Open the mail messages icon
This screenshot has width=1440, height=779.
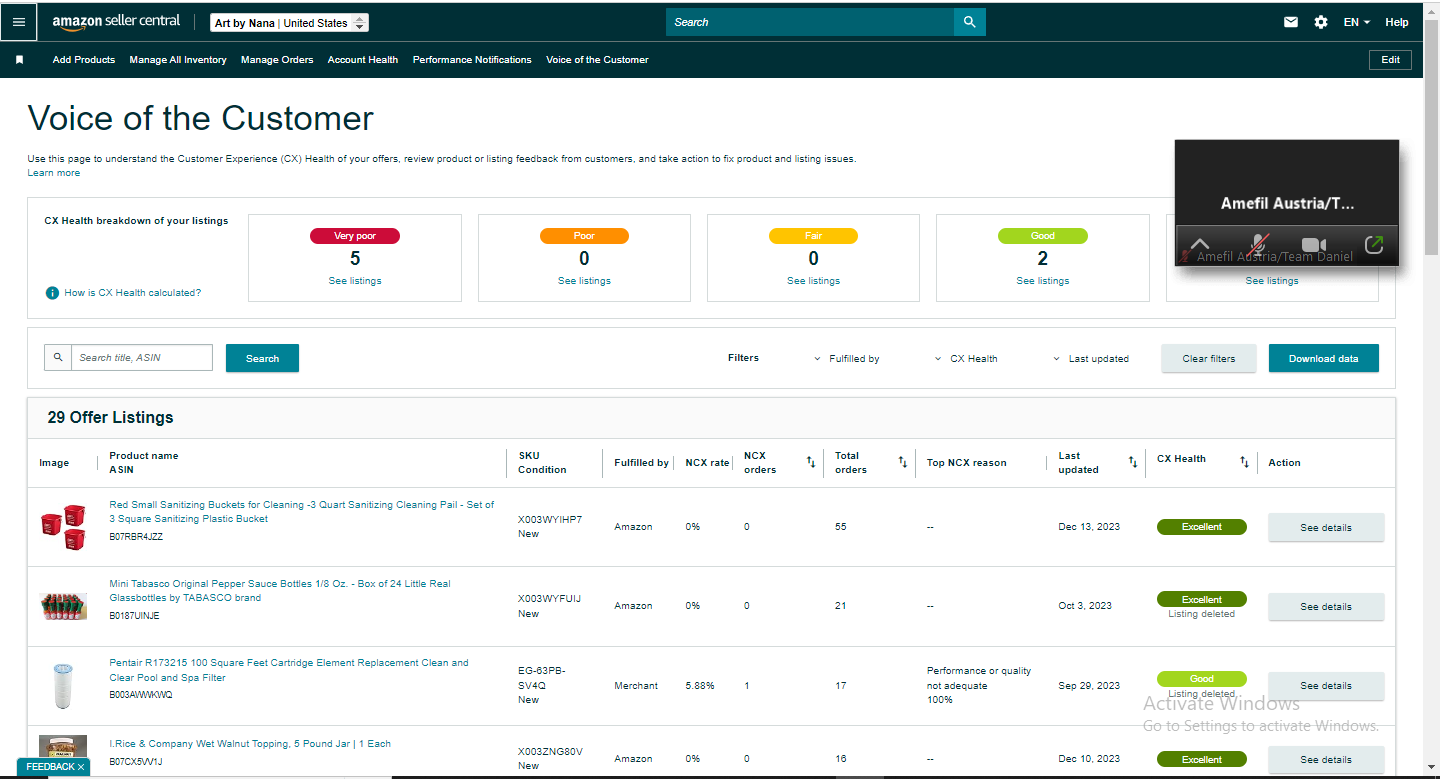[1291, 22]
